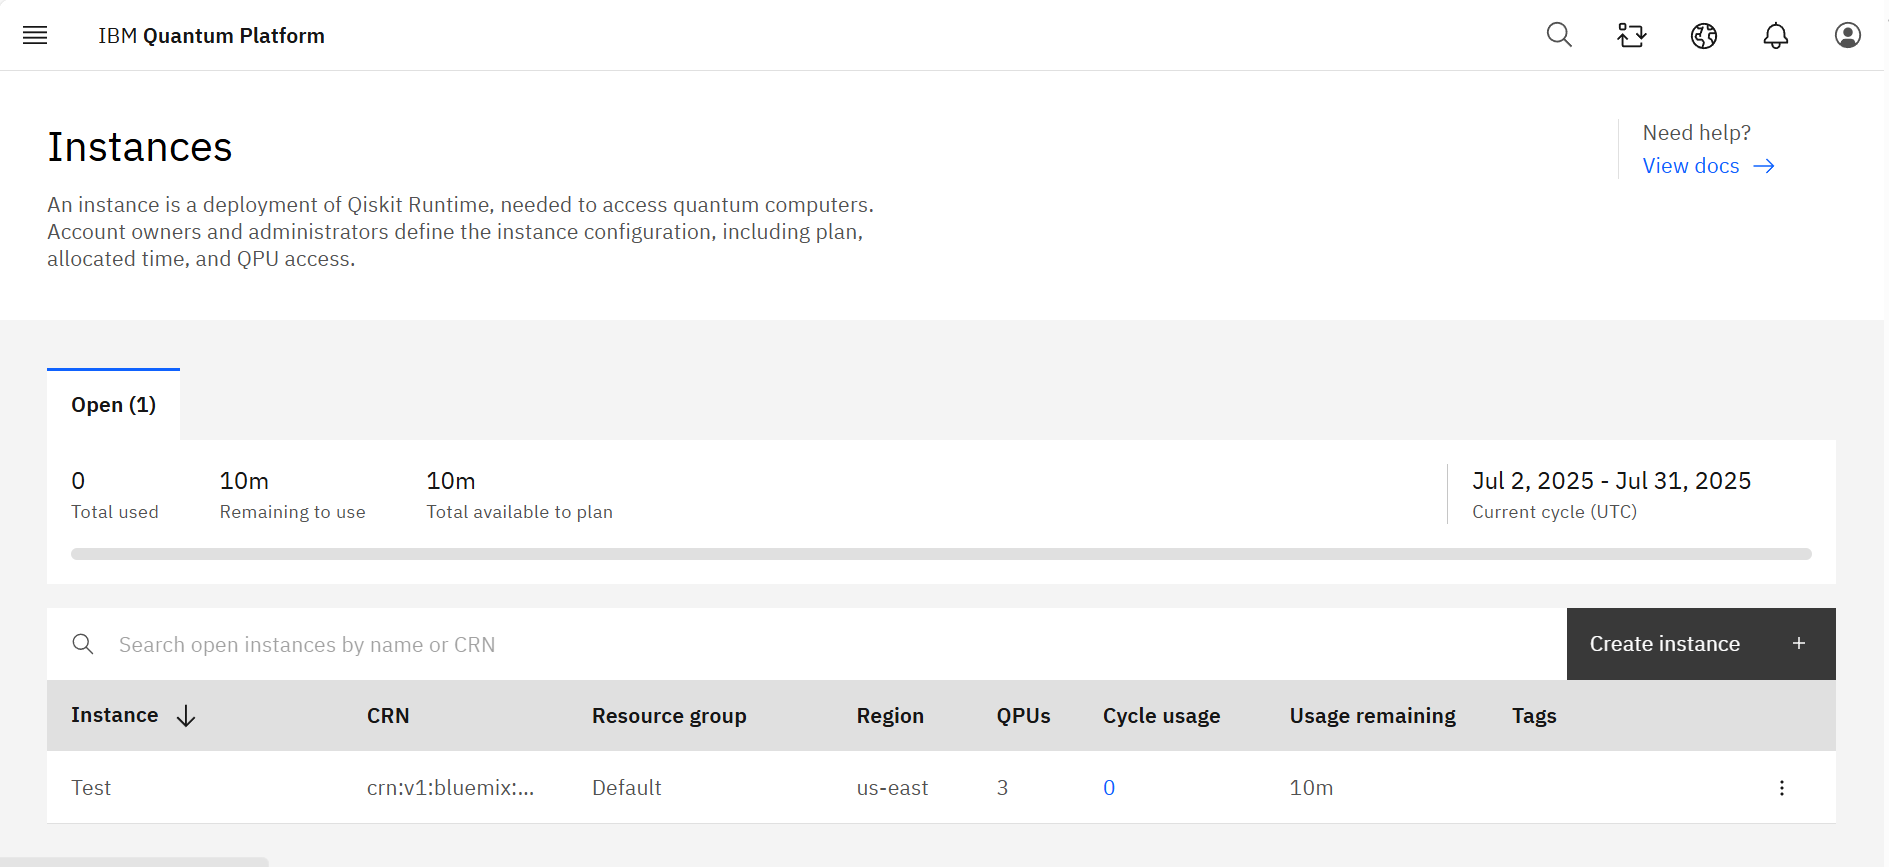Click the search icon in header
1889x867 pixels.
point(1559,36)
